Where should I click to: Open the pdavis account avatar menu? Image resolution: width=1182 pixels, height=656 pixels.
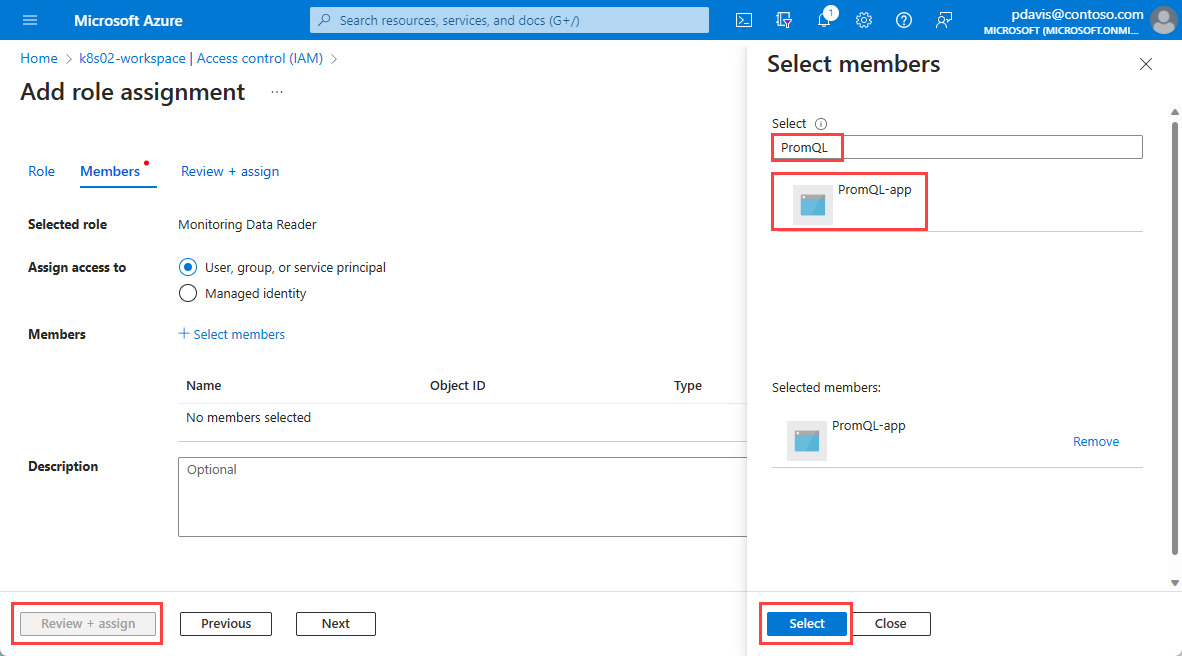[1163, 20]
